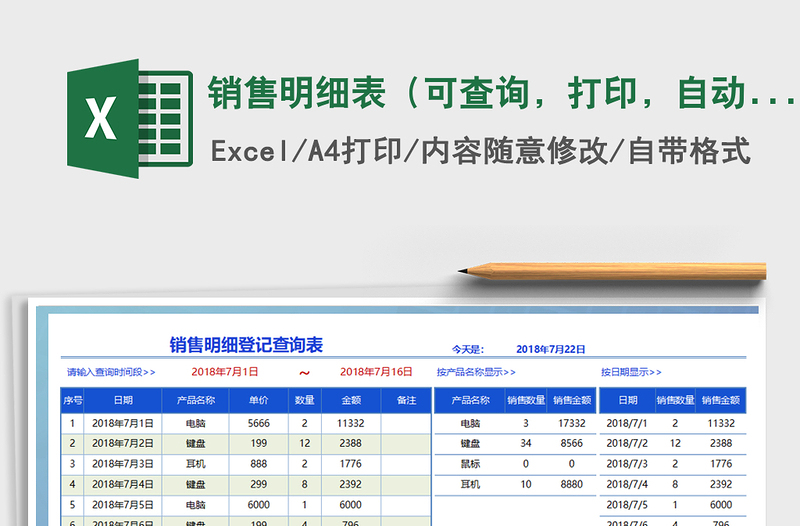
Task: Click date 2018/7/5 in the date summary
Action: point(627,505)
